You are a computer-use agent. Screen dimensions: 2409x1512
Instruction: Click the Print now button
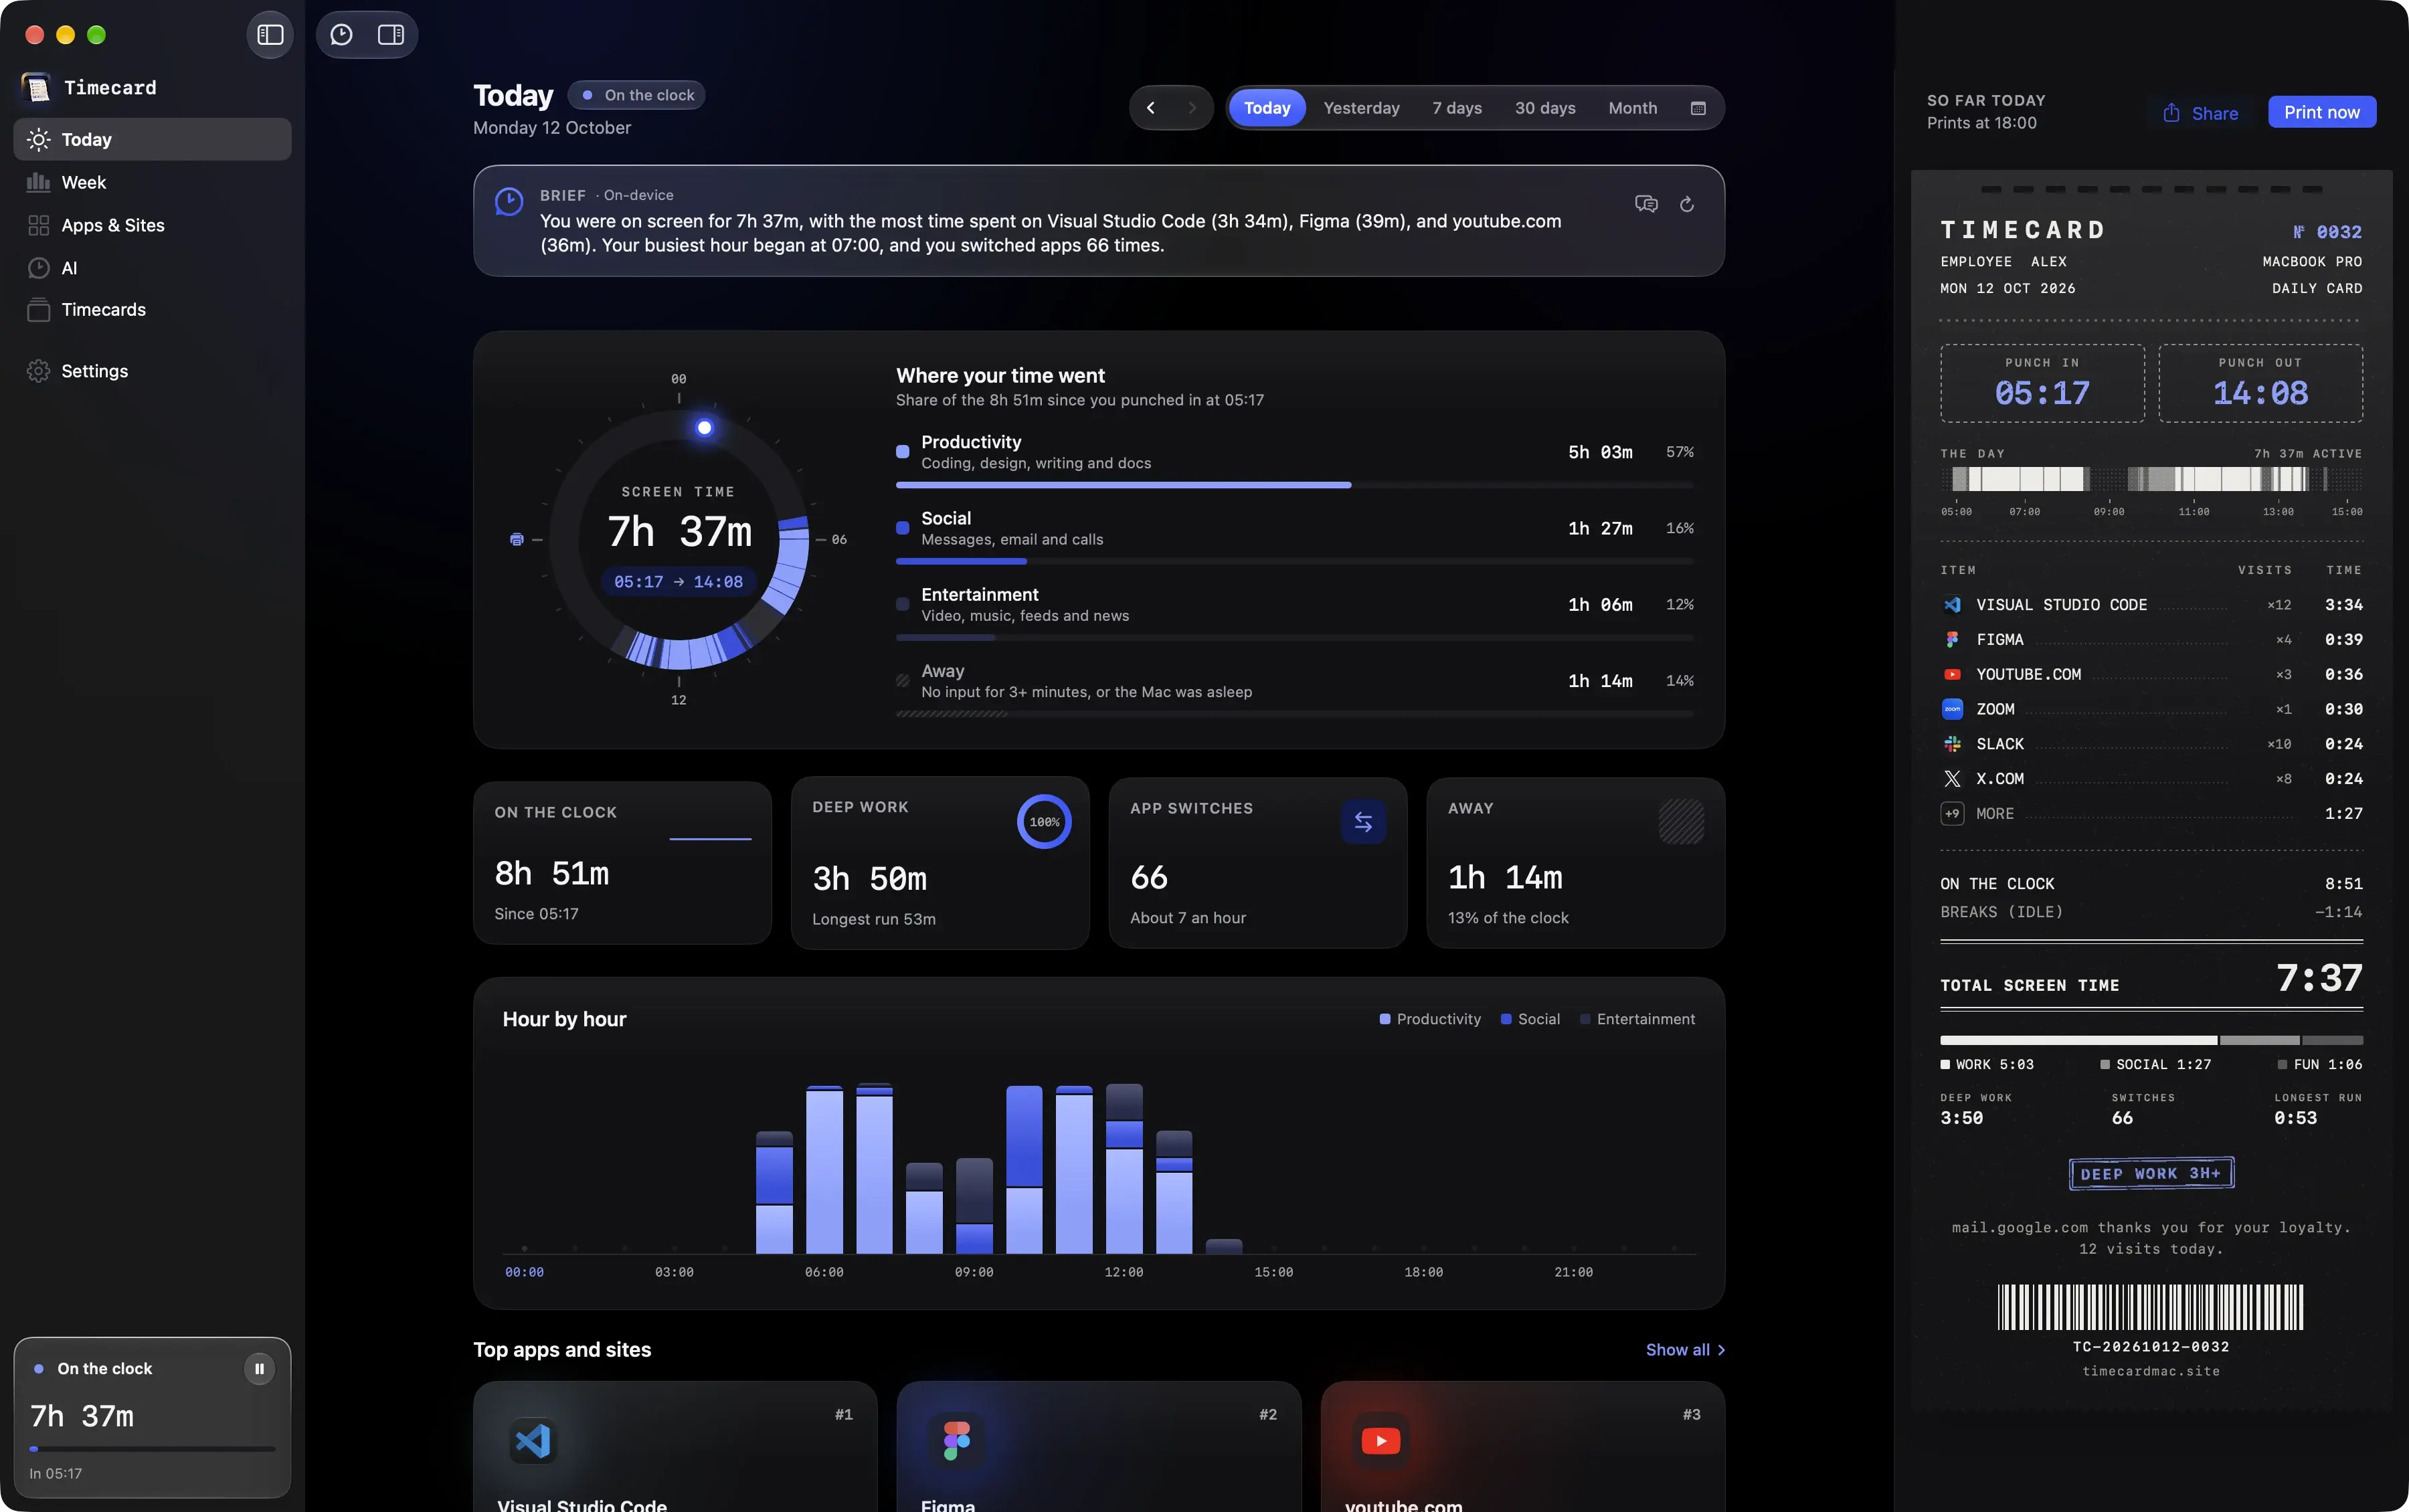pyautogui.click(x=2321, y=112)
